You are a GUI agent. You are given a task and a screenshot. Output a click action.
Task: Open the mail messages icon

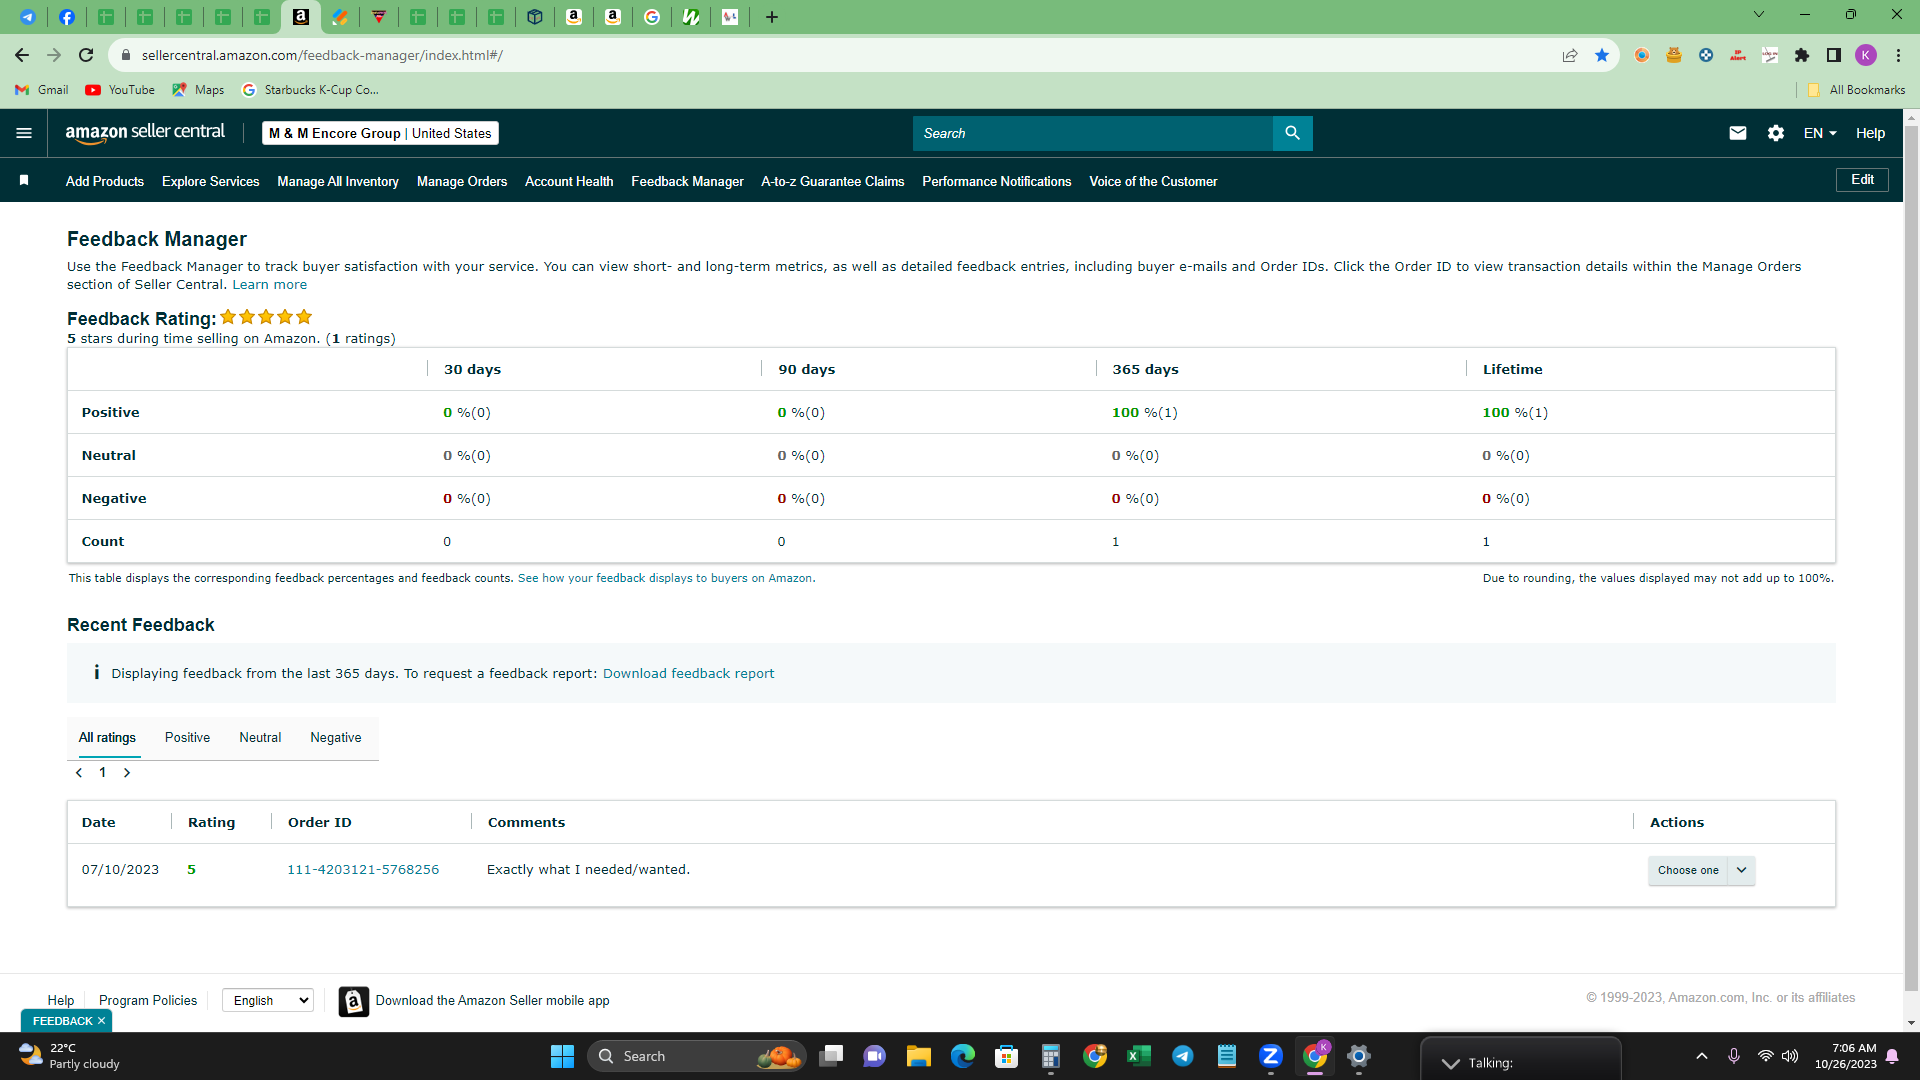point(1738,133)
